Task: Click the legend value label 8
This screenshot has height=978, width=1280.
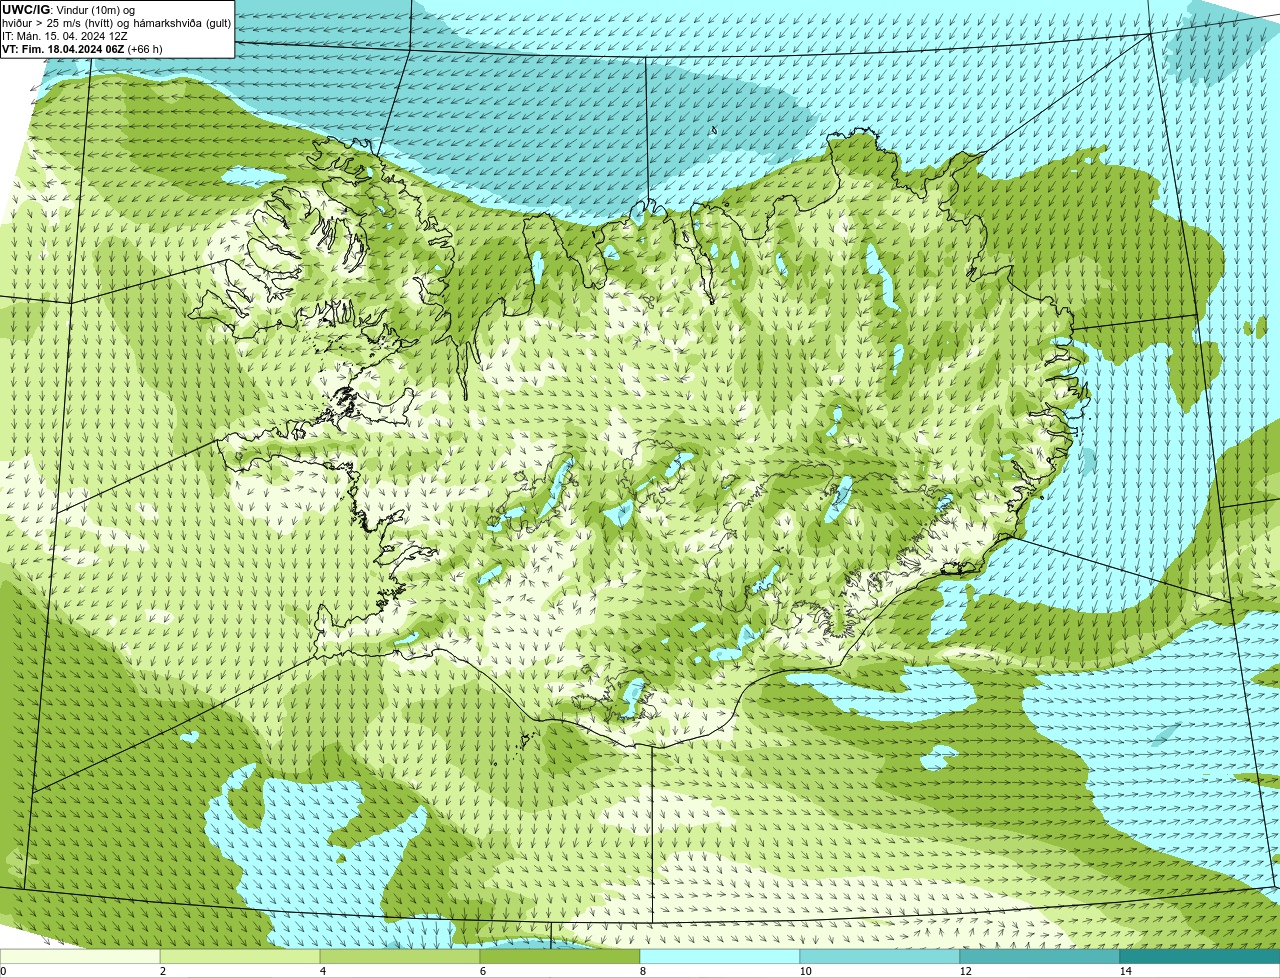Action: [642, 971]
